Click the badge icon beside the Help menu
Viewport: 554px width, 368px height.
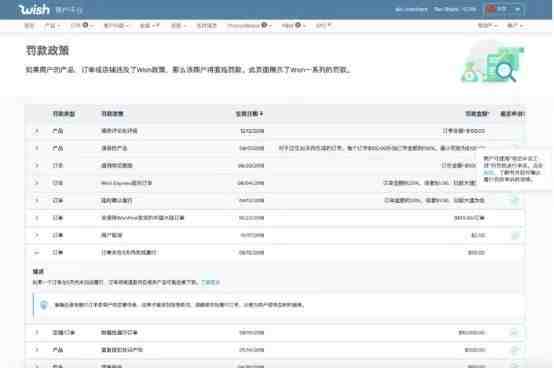pos(298,25)
